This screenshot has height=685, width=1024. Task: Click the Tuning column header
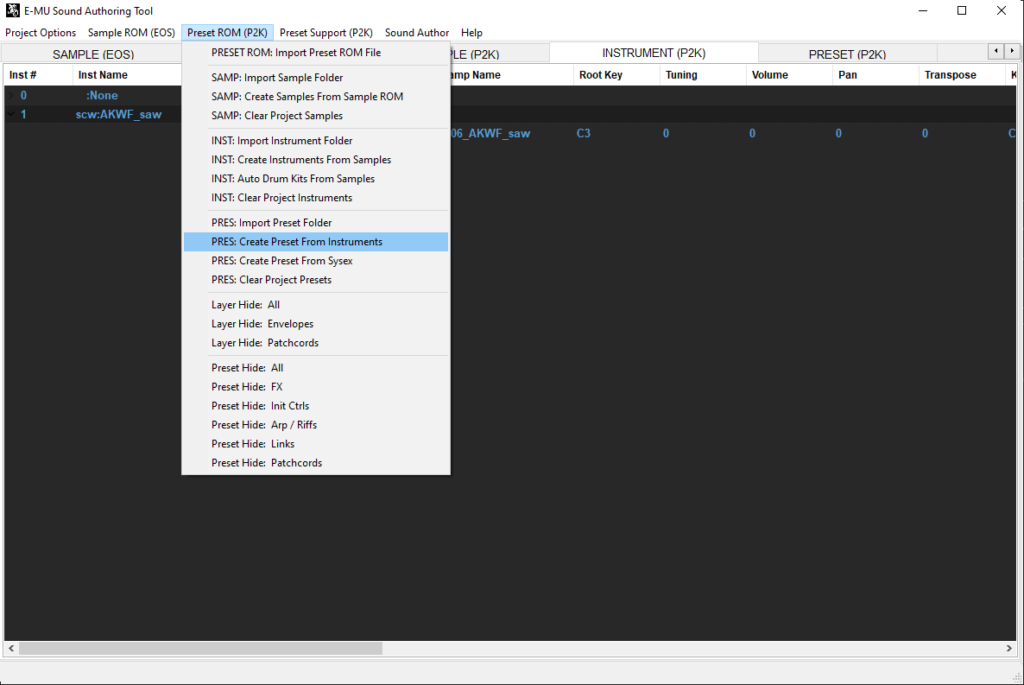(703, 75)
